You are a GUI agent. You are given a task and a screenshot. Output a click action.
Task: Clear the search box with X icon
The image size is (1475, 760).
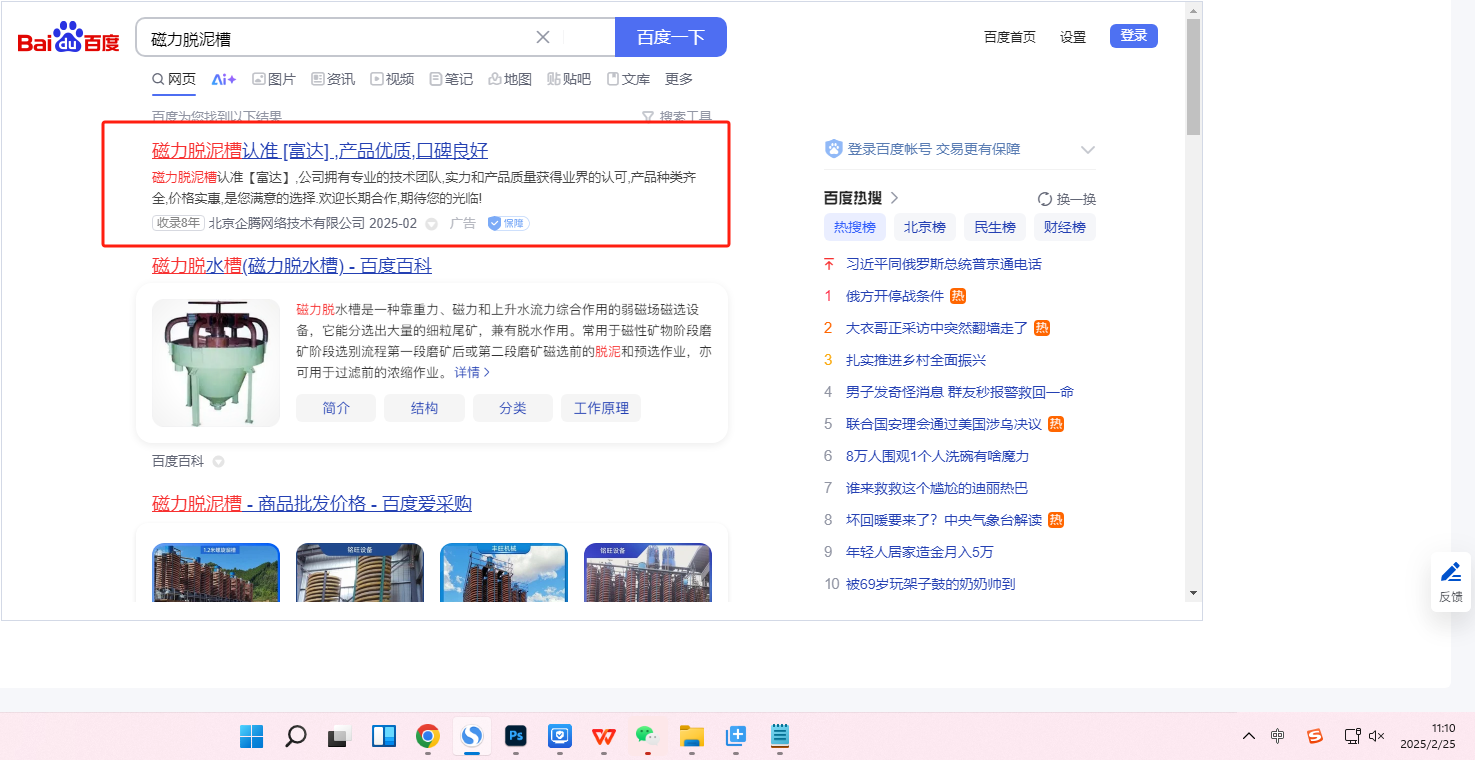pos(543,37)
